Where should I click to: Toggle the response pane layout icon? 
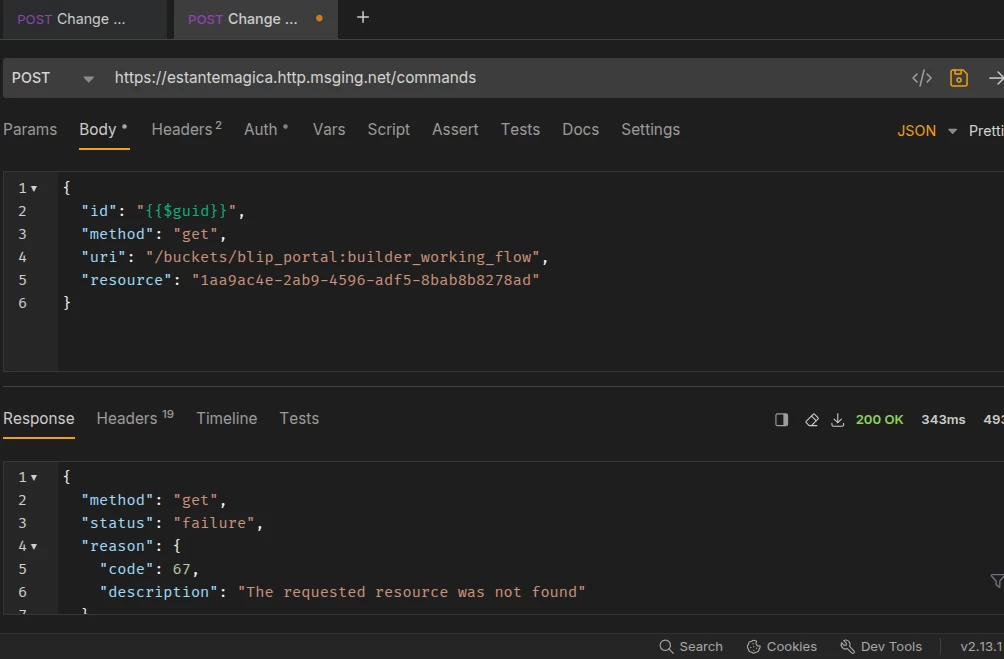782,420
